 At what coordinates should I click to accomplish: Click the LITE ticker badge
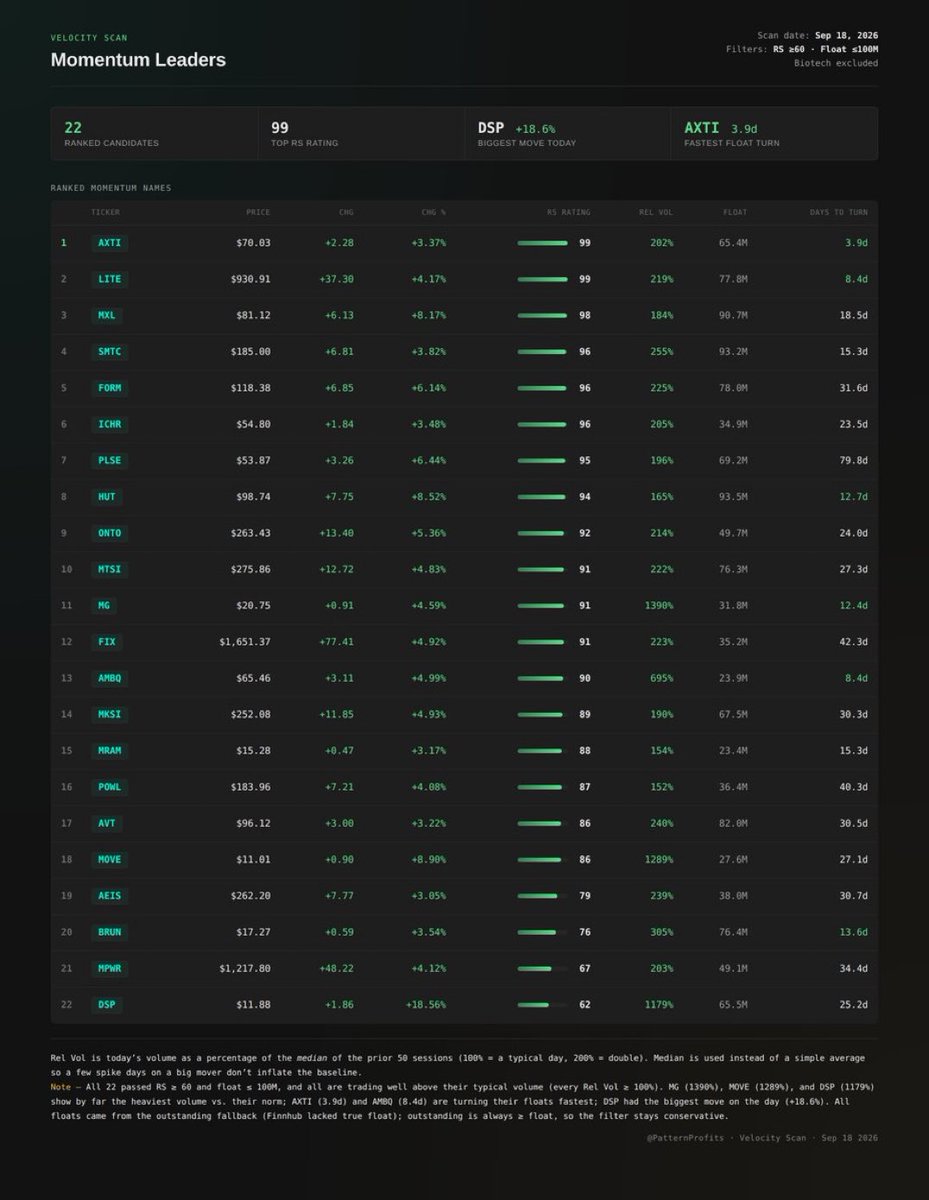tap(109, 279)
